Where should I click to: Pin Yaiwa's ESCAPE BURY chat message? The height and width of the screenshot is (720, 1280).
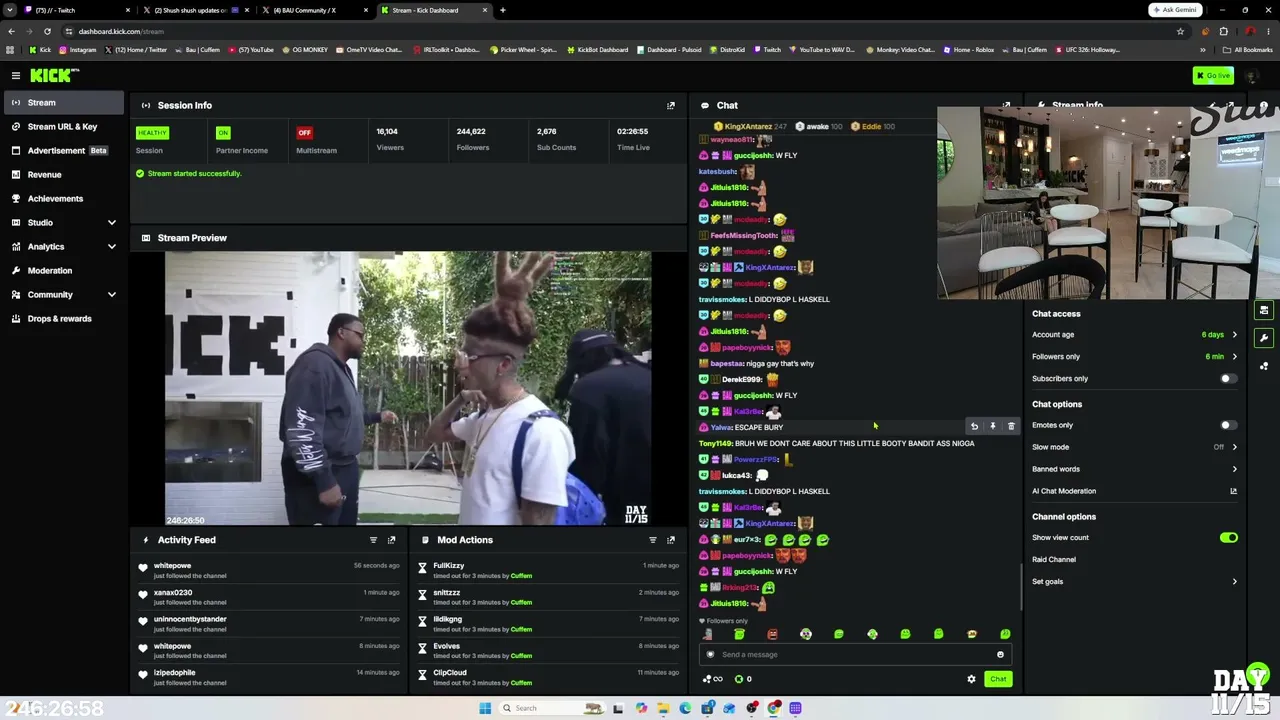click(992, 427)
